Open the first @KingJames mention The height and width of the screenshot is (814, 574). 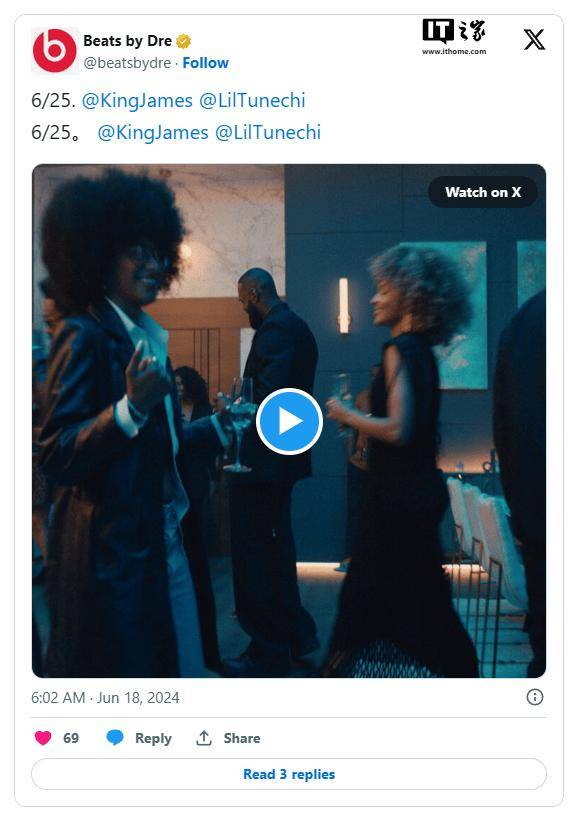137,100
